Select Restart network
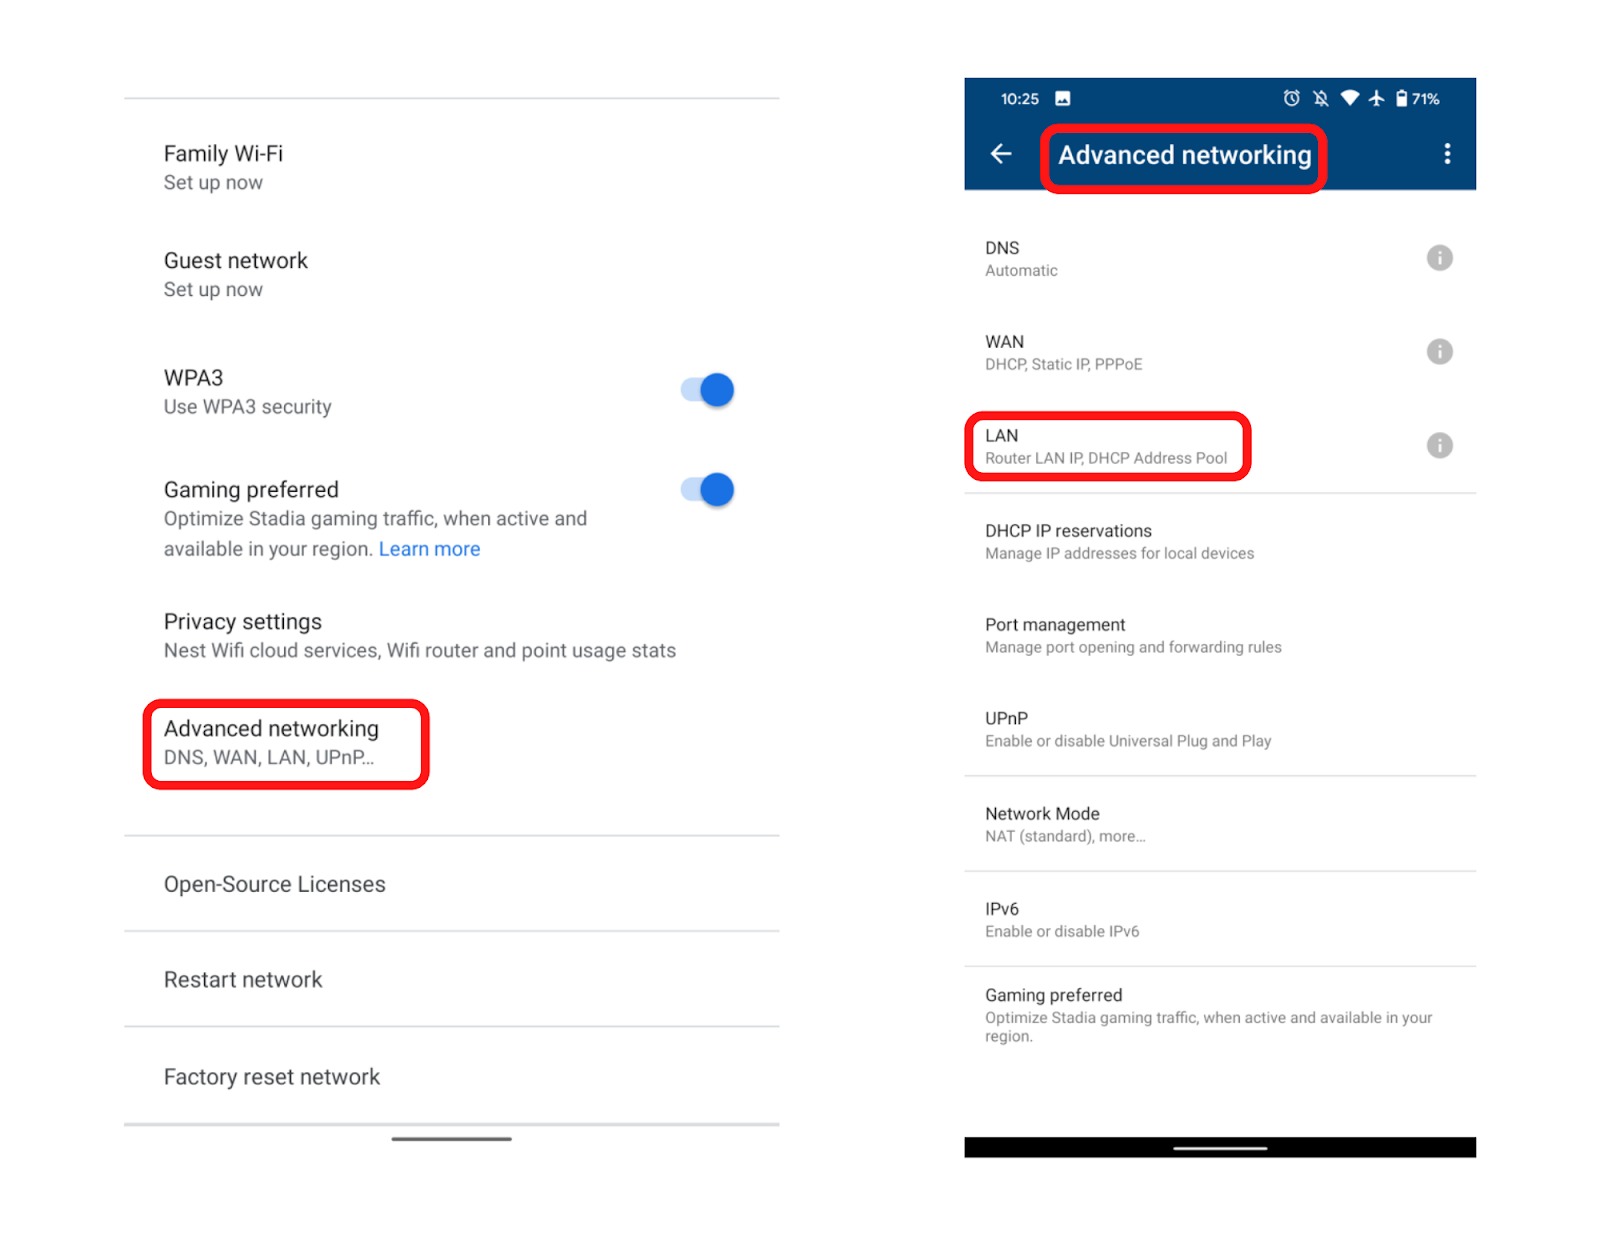Viewport: 1600px width, 1236px height. (x=451, y=979)
